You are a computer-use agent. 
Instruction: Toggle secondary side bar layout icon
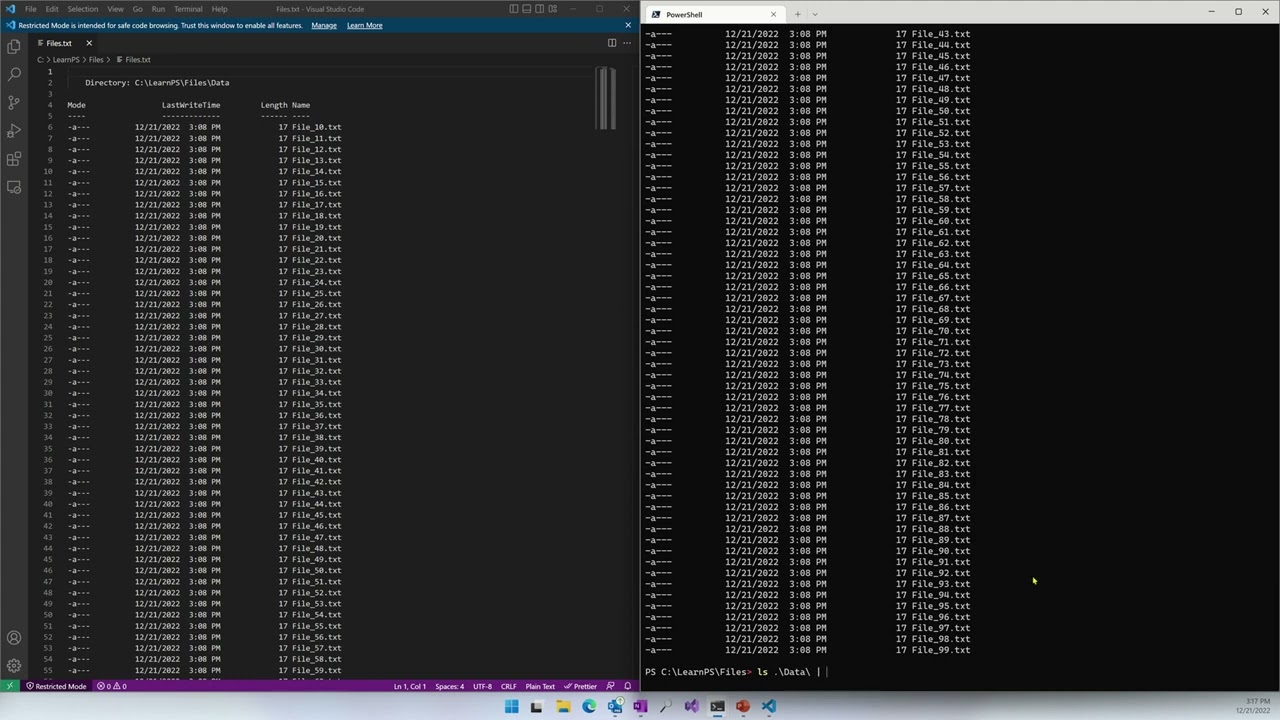[x=540, y=9]
